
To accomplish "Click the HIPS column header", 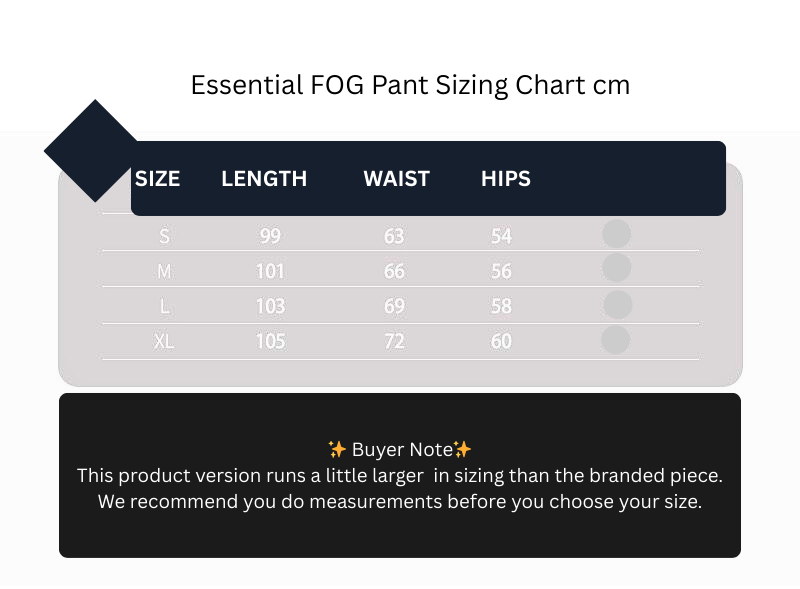I will tap(505, 179).
